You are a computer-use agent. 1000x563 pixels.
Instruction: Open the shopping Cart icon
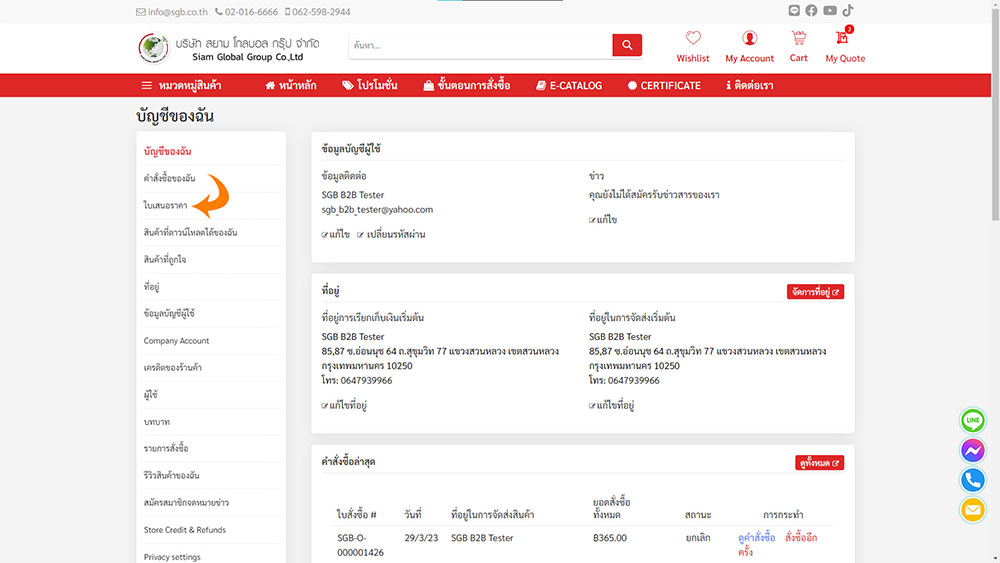coord(798,39)
